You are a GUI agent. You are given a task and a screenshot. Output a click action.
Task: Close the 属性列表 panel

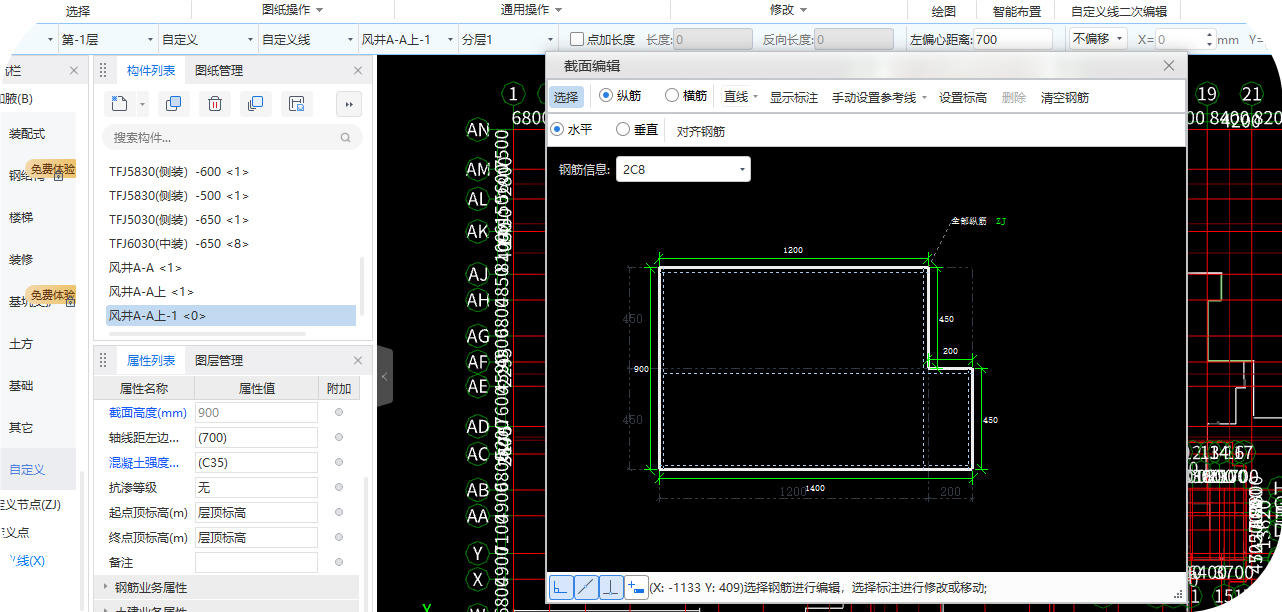[358, 360]
